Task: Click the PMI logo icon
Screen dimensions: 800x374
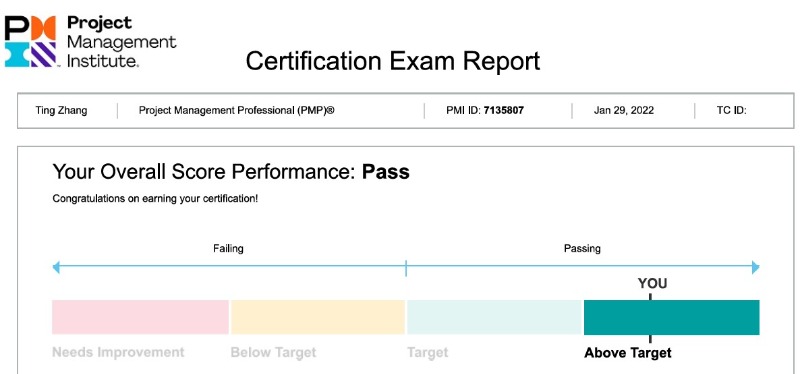Action: tap(30, 41)
